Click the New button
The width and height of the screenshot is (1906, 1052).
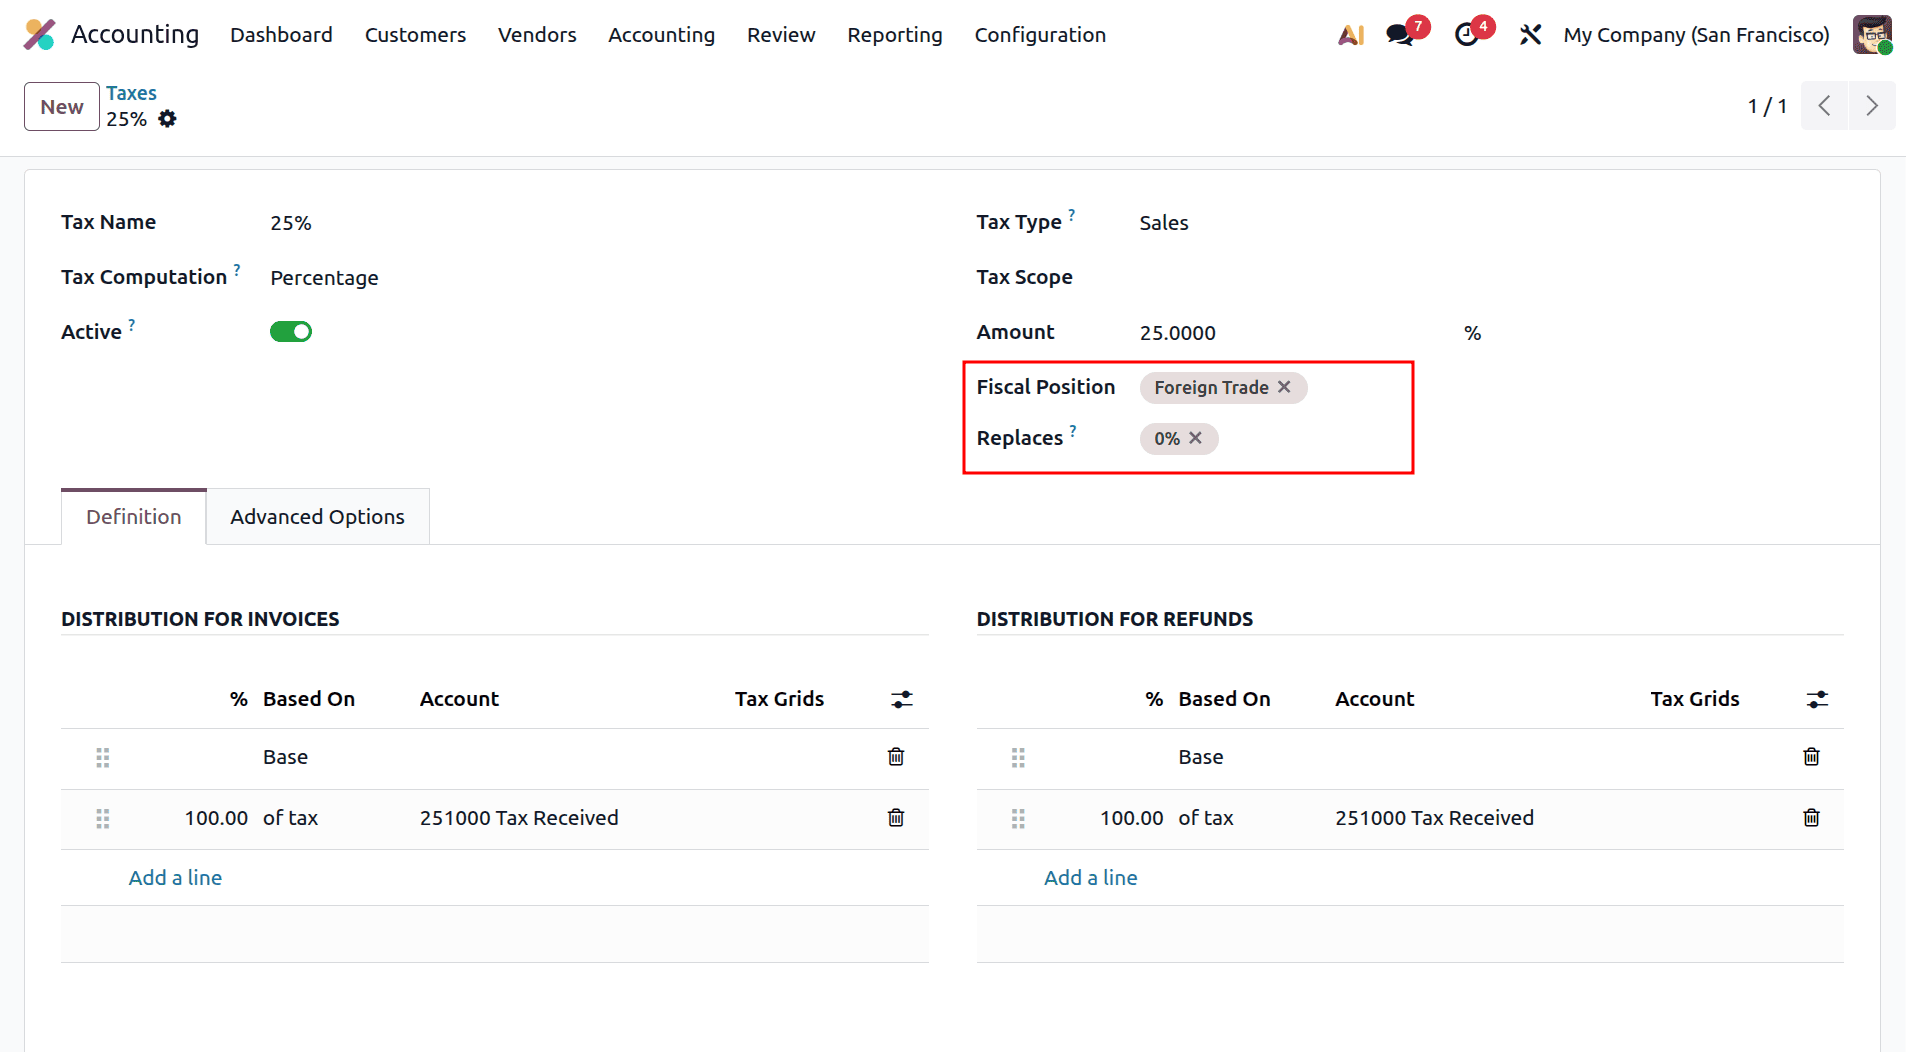click(x=62, y=107)
